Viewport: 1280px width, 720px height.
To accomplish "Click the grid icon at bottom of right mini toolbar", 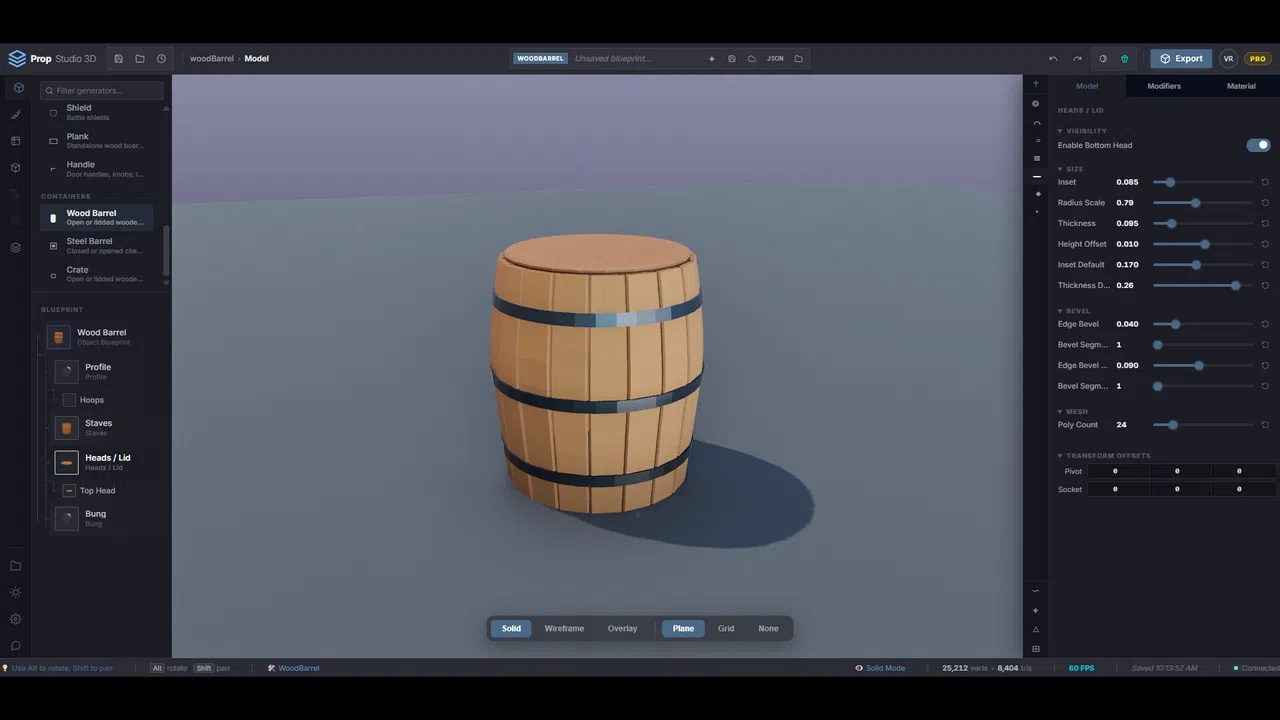I will tap(1036, 649).
